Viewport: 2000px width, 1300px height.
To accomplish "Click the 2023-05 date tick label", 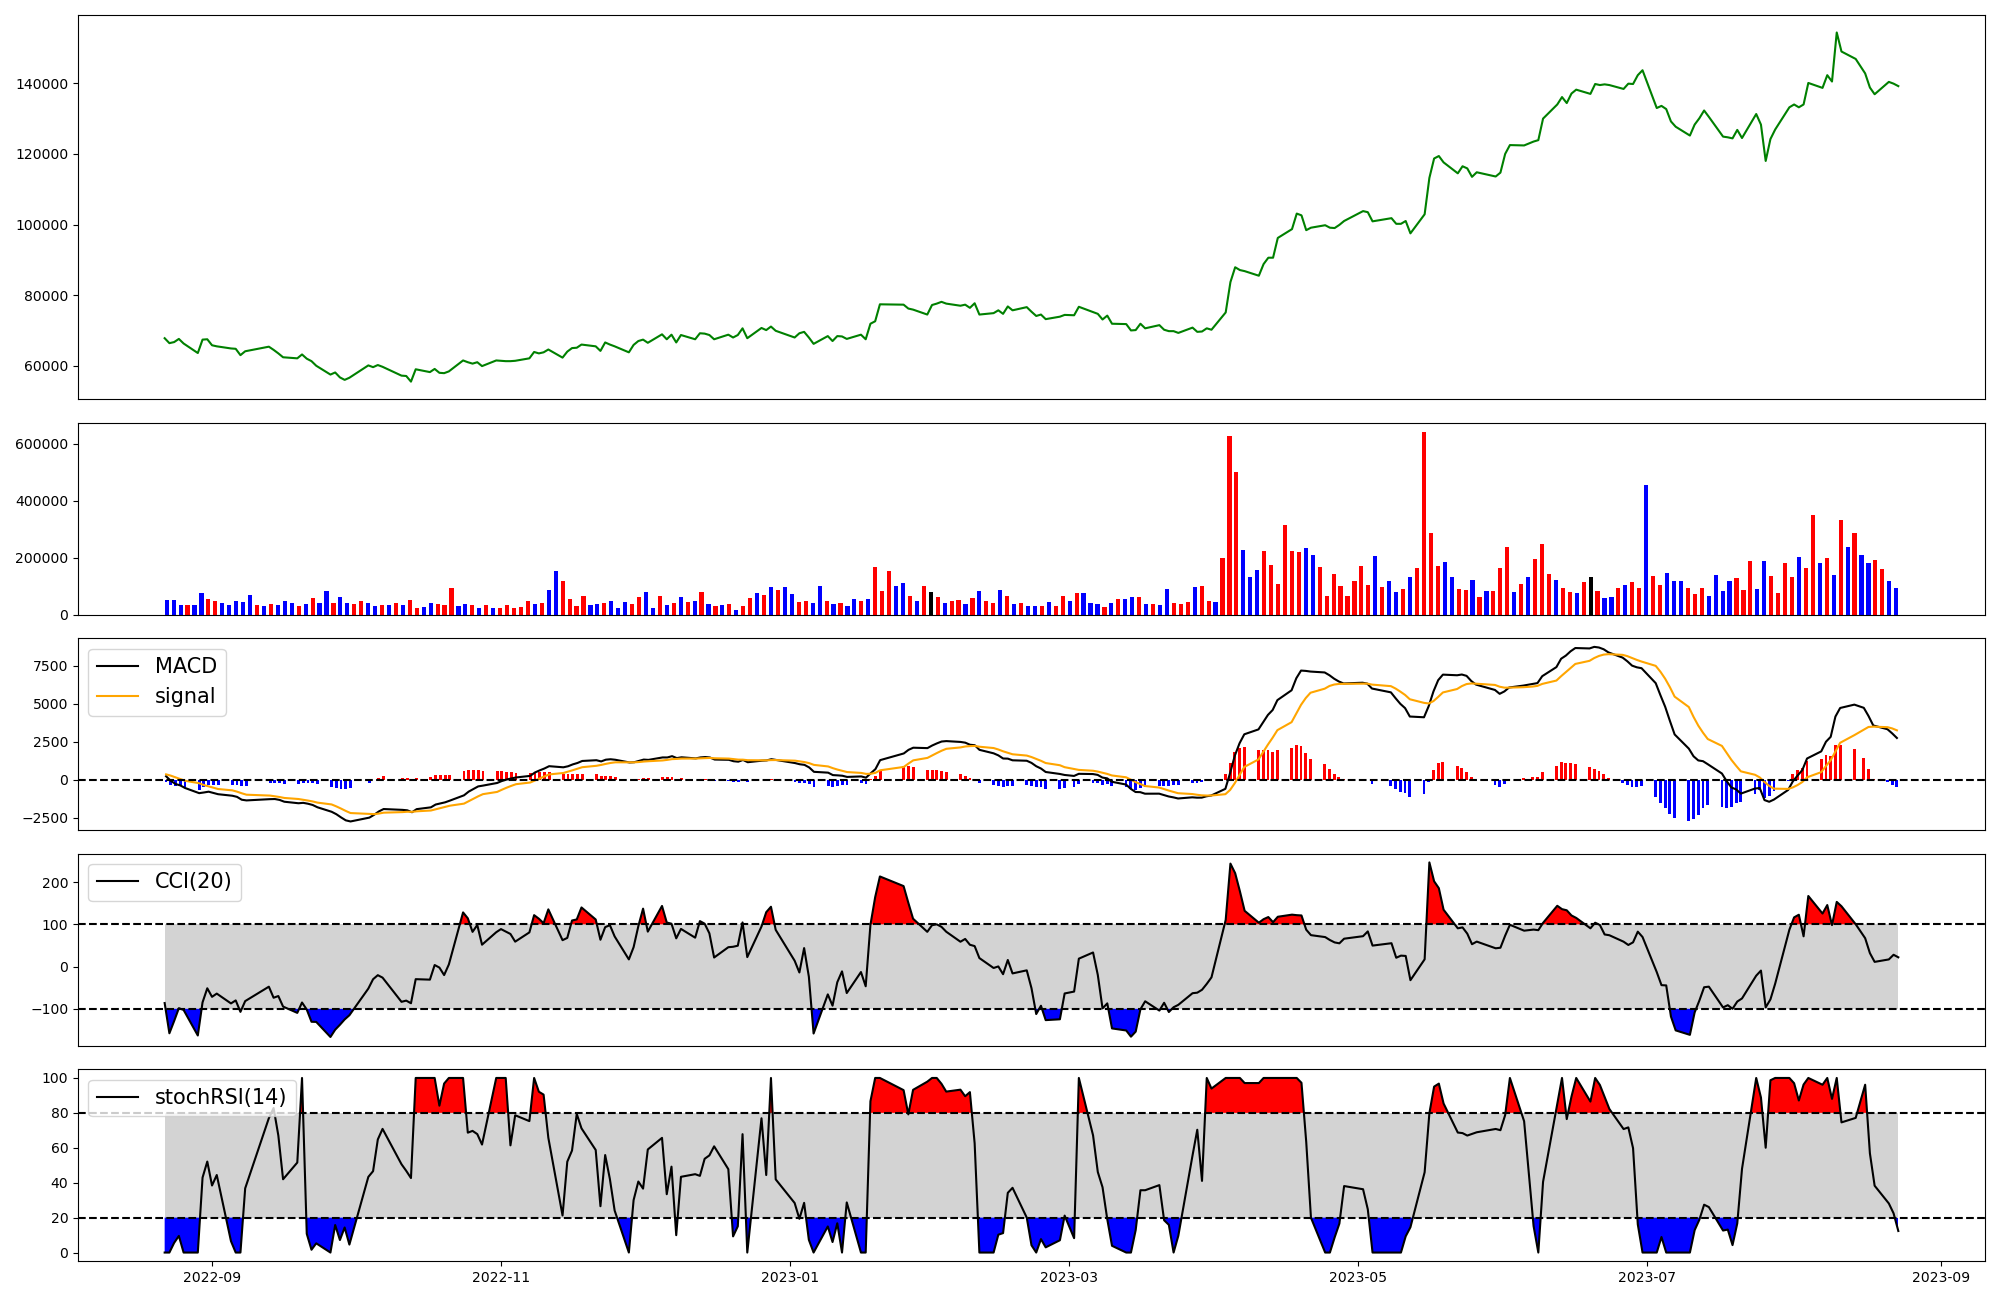I will tap(1358, 1277).
